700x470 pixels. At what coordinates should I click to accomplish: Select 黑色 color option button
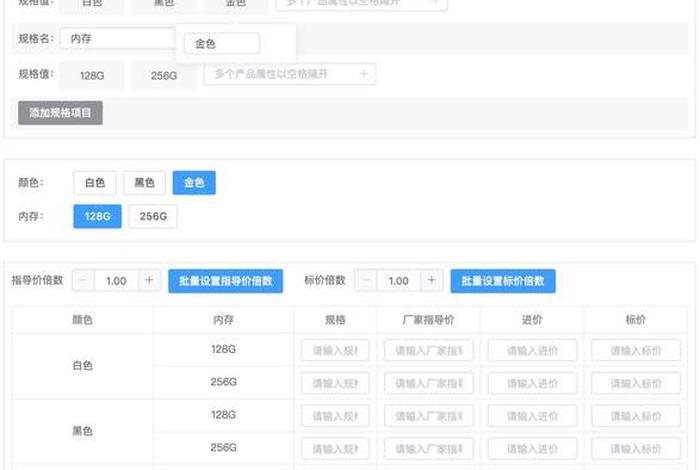(x=144, y=183)
